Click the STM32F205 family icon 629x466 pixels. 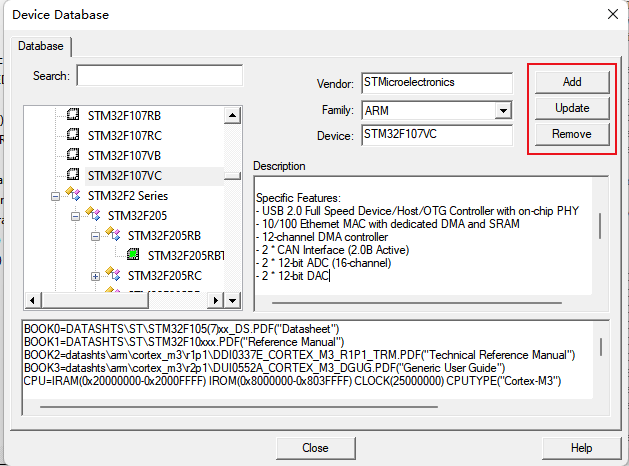coord(92,215)
